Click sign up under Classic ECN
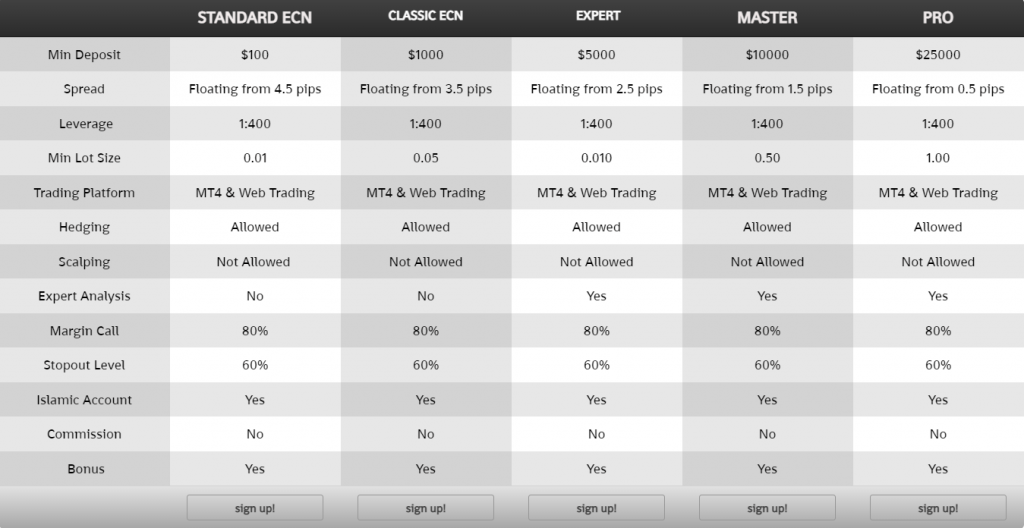This screenshot has width=1024, height=528. coord(425,508)
